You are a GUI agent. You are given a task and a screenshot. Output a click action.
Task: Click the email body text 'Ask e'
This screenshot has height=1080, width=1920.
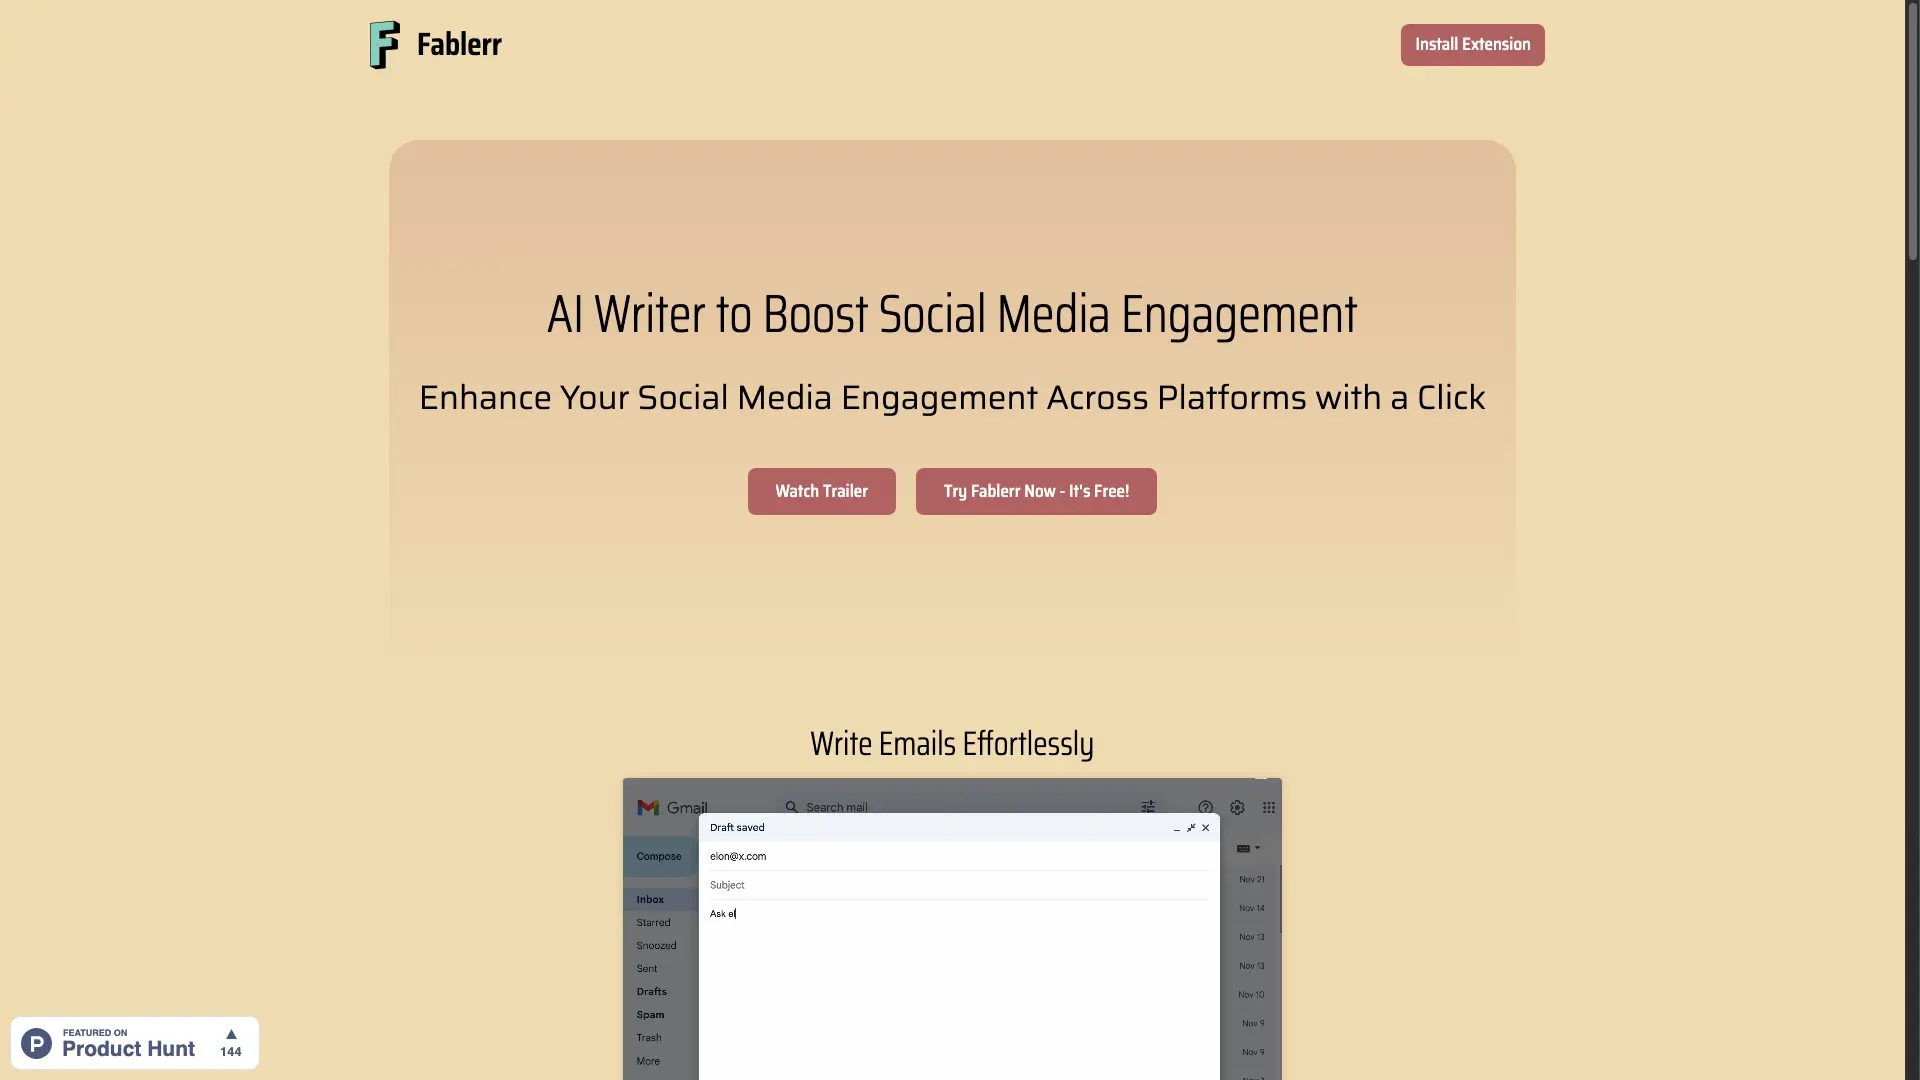pos(722,913)
